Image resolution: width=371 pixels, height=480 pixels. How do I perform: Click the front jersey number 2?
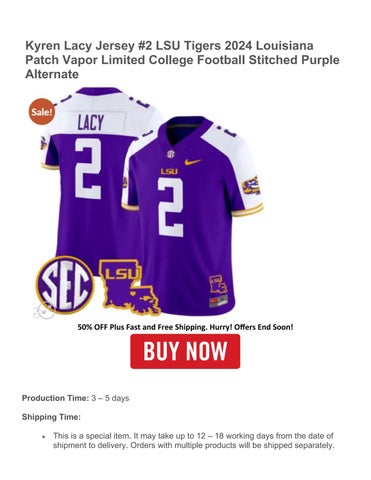(170, 207)
